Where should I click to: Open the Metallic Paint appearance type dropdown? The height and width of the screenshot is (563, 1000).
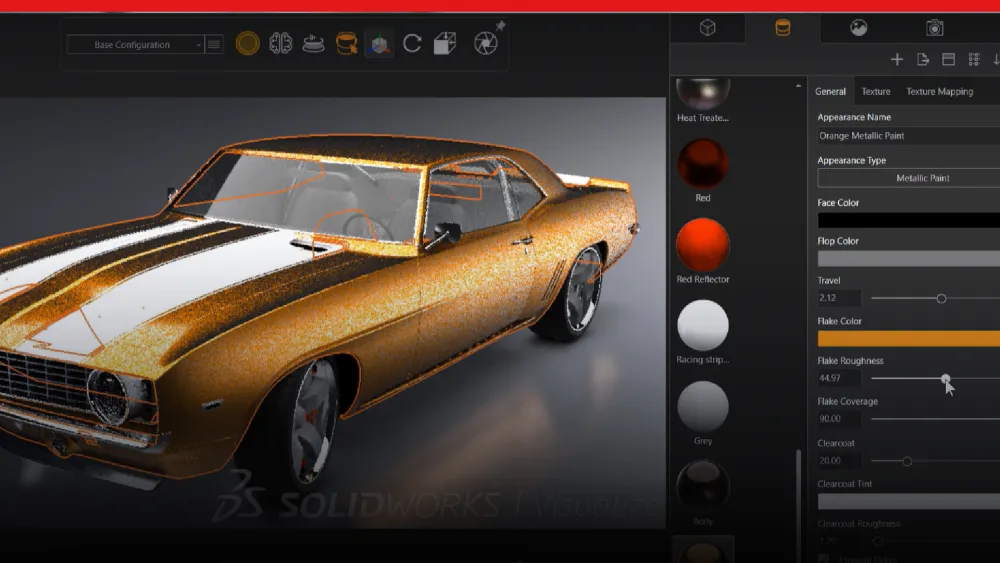[909, 178]
